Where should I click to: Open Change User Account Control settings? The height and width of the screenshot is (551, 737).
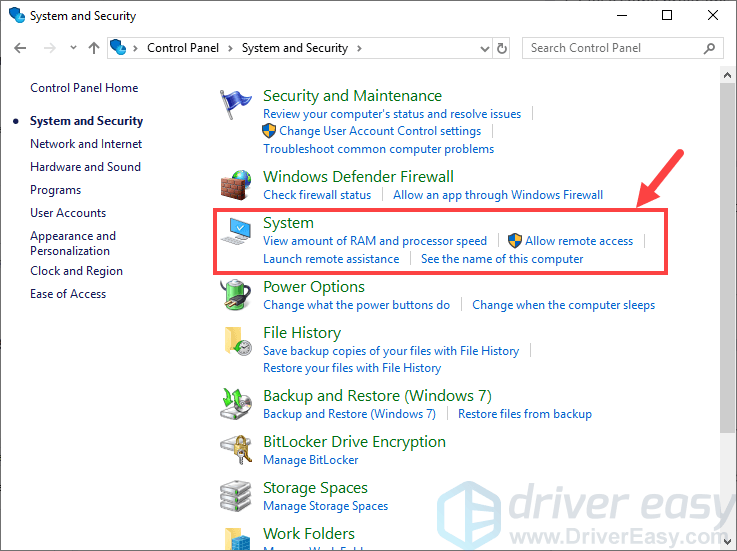[x=380, y=131]
